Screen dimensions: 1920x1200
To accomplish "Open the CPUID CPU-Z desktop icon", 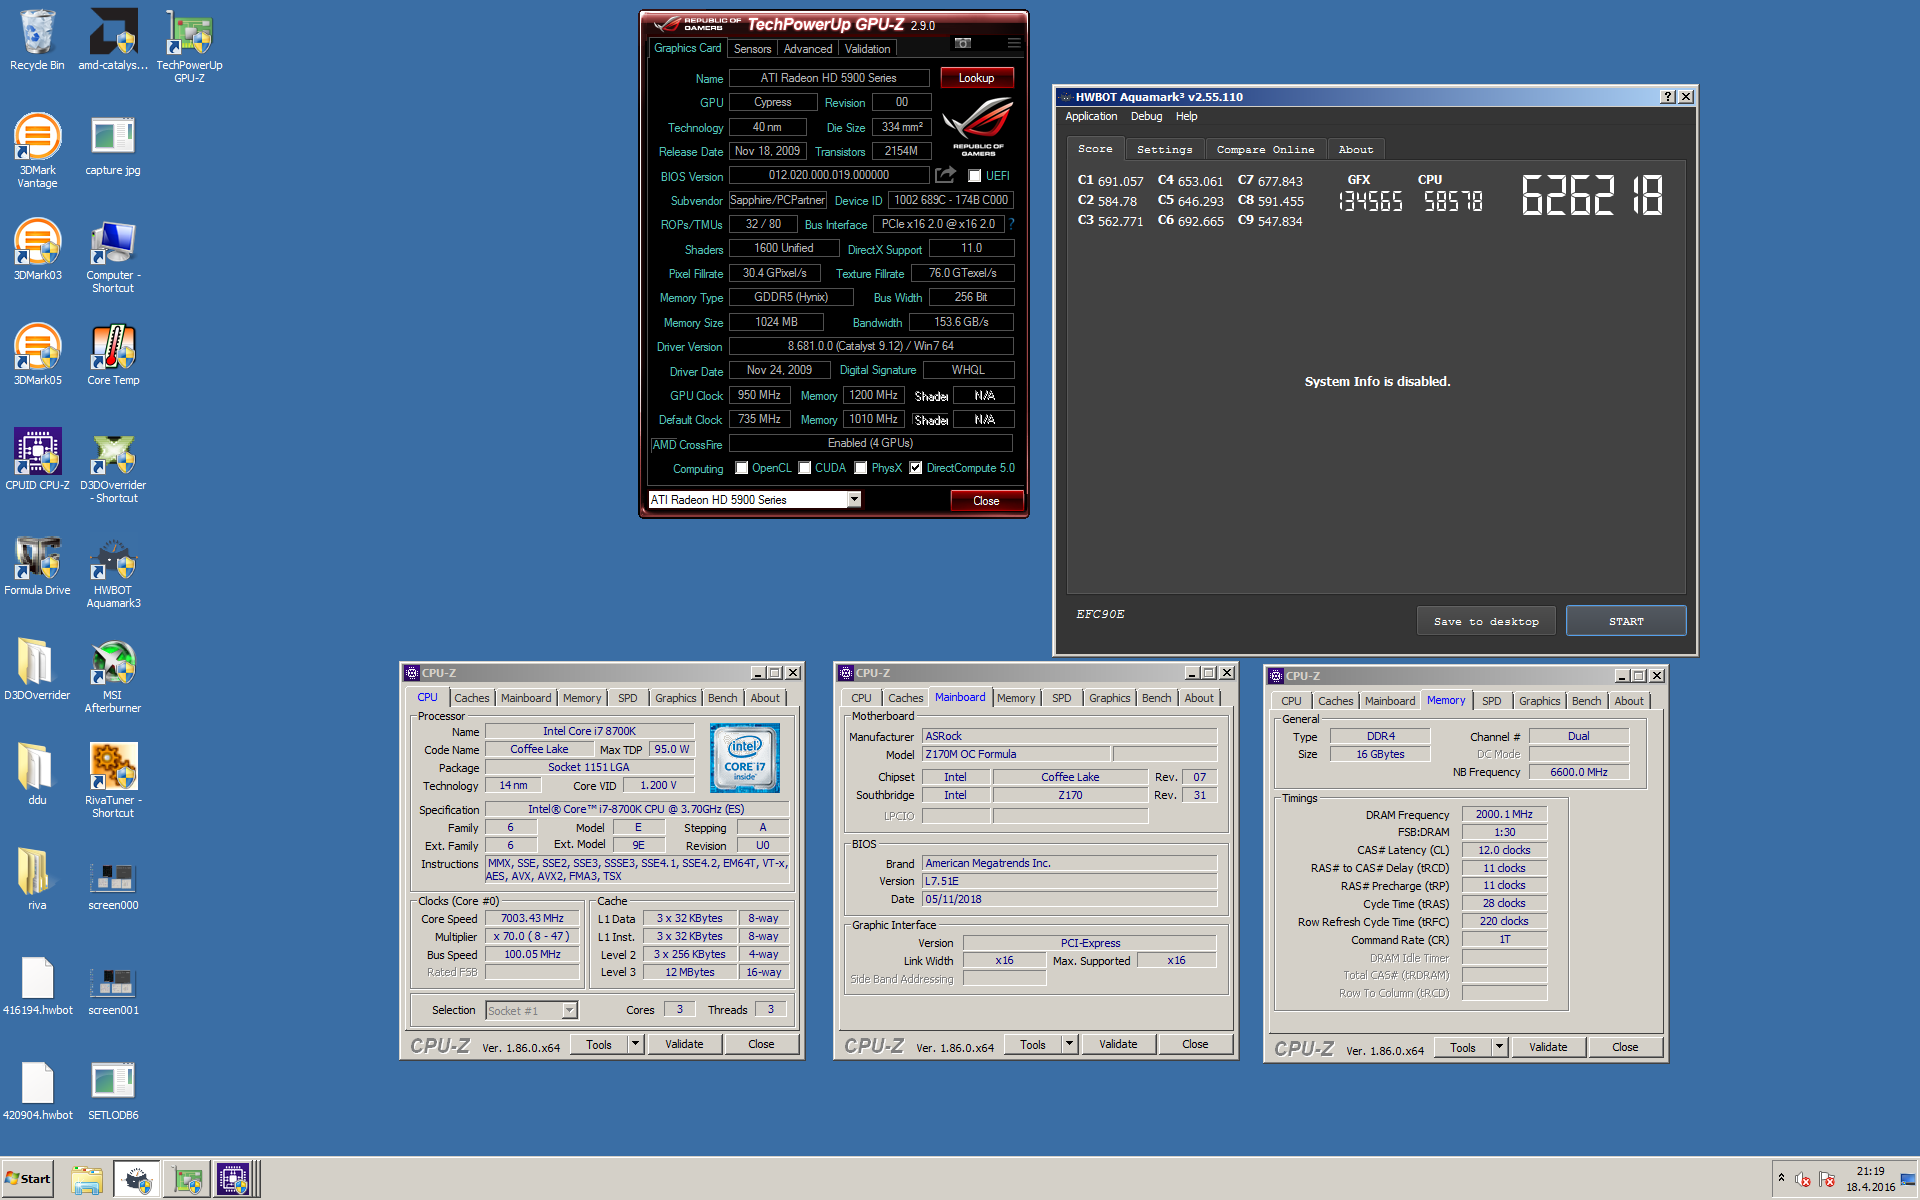I will coord(37,460).
